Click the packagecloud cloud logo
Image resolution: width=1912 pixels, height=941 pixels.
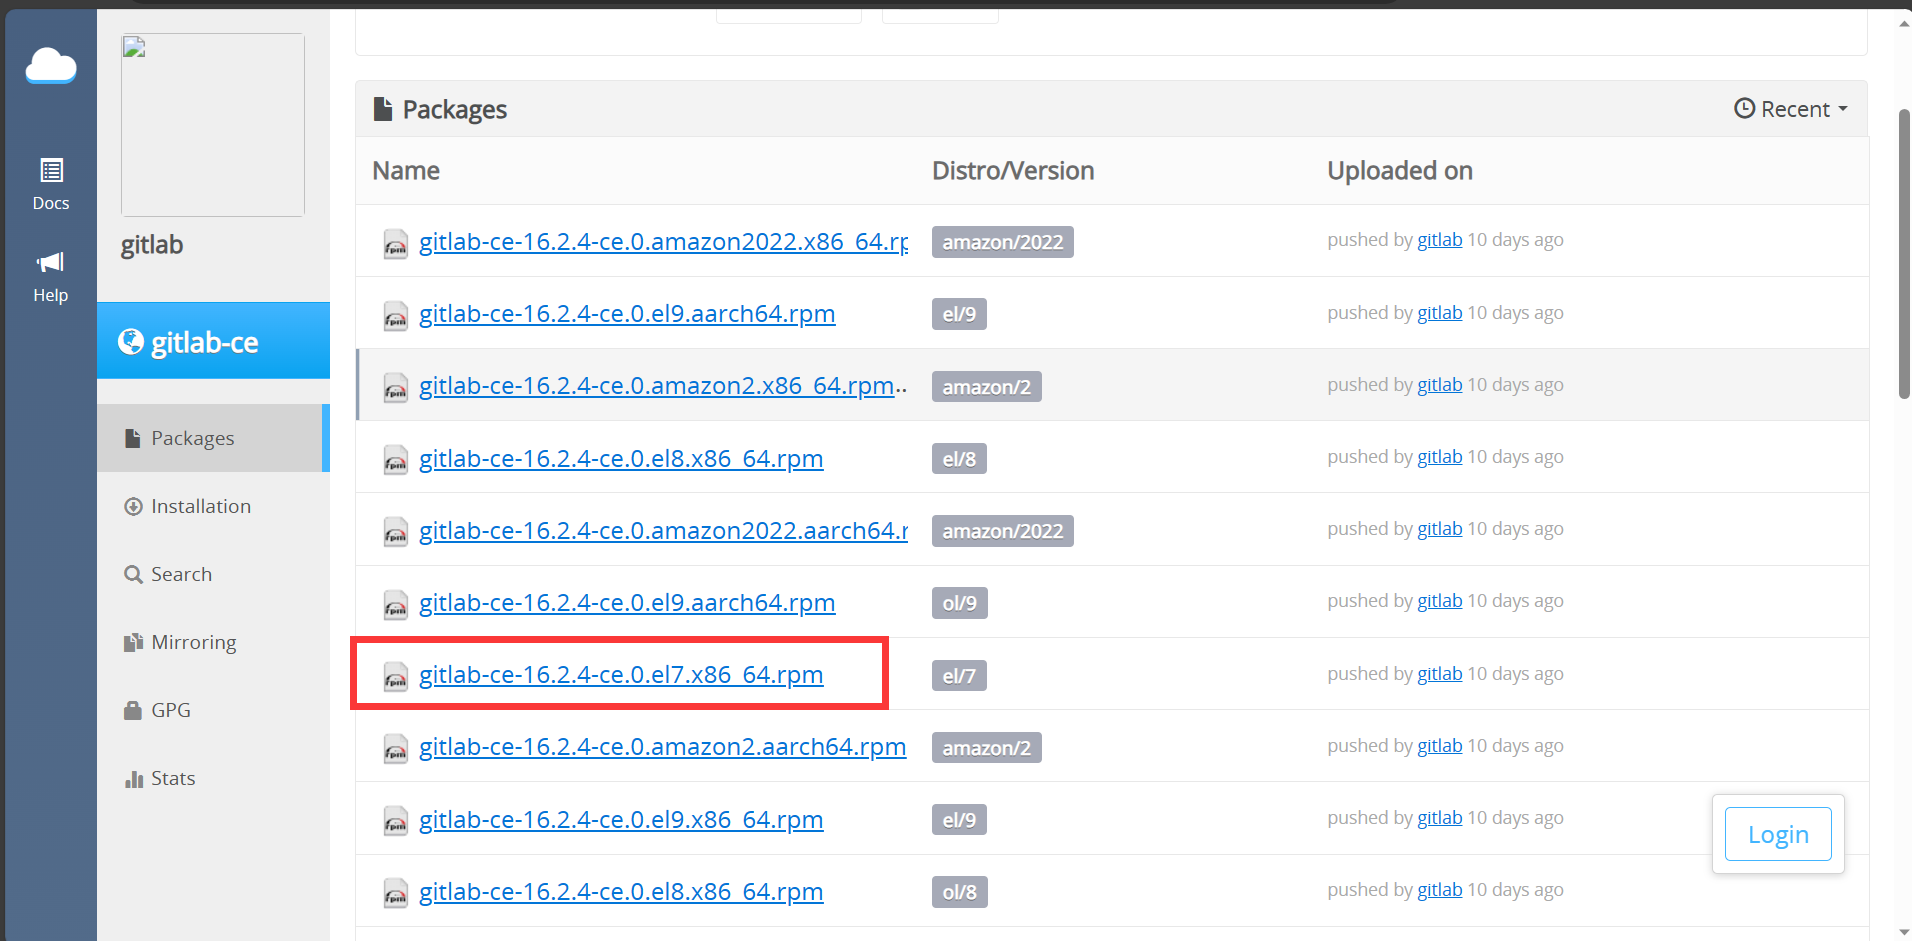[51, 66]
